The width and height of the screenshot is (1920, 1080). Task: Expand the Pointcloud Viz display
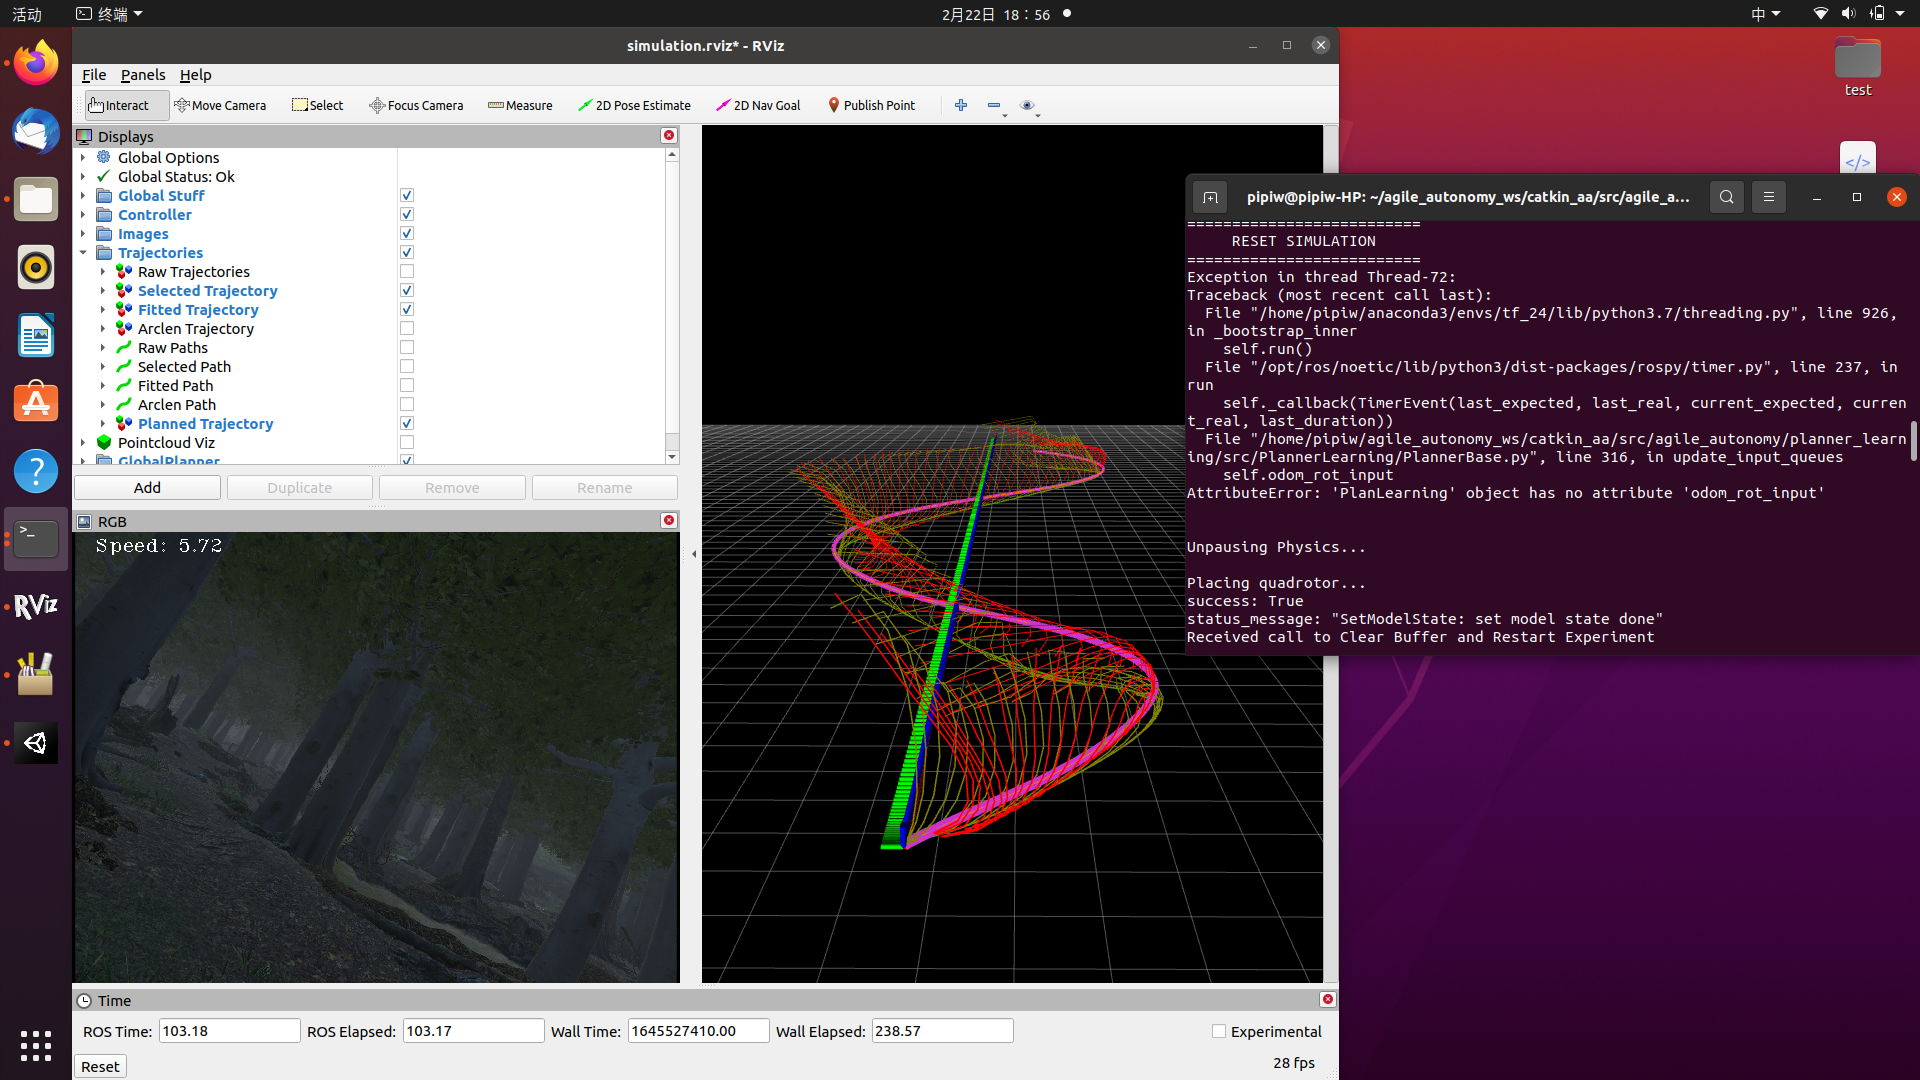tap(83, 443)
